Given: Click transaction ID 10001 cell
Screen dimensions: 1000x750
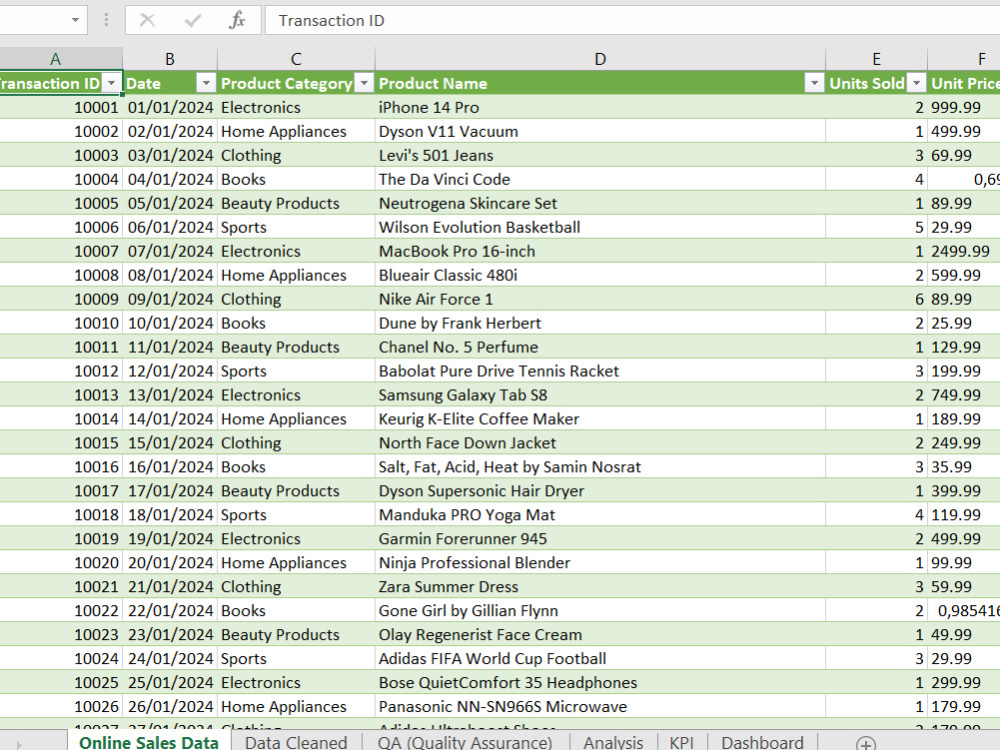Looking at the screenshot, I should click(61, 107).
